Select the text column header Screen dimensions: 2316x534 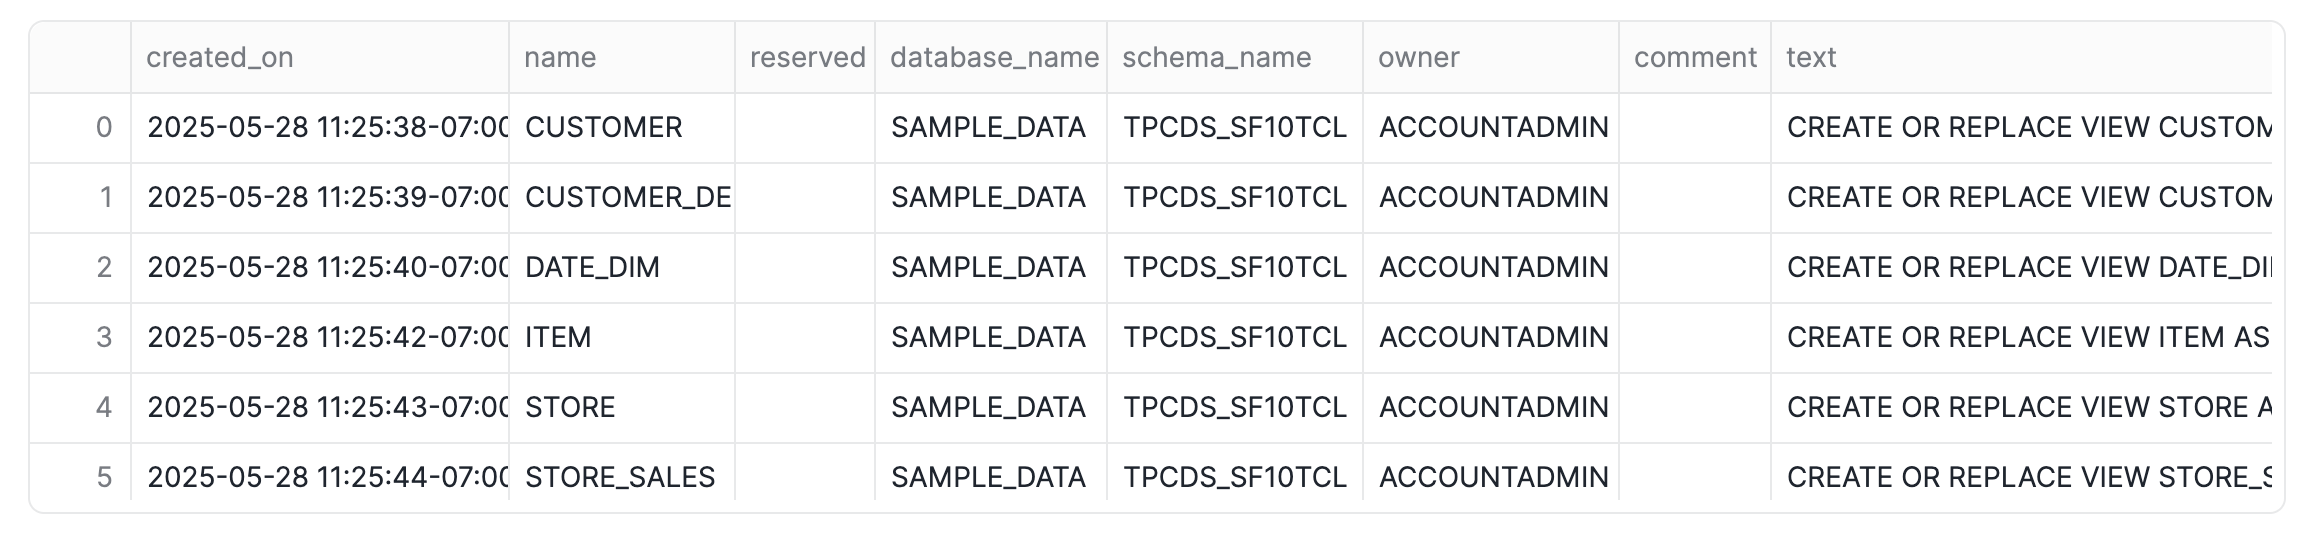tap(2022, 58)
